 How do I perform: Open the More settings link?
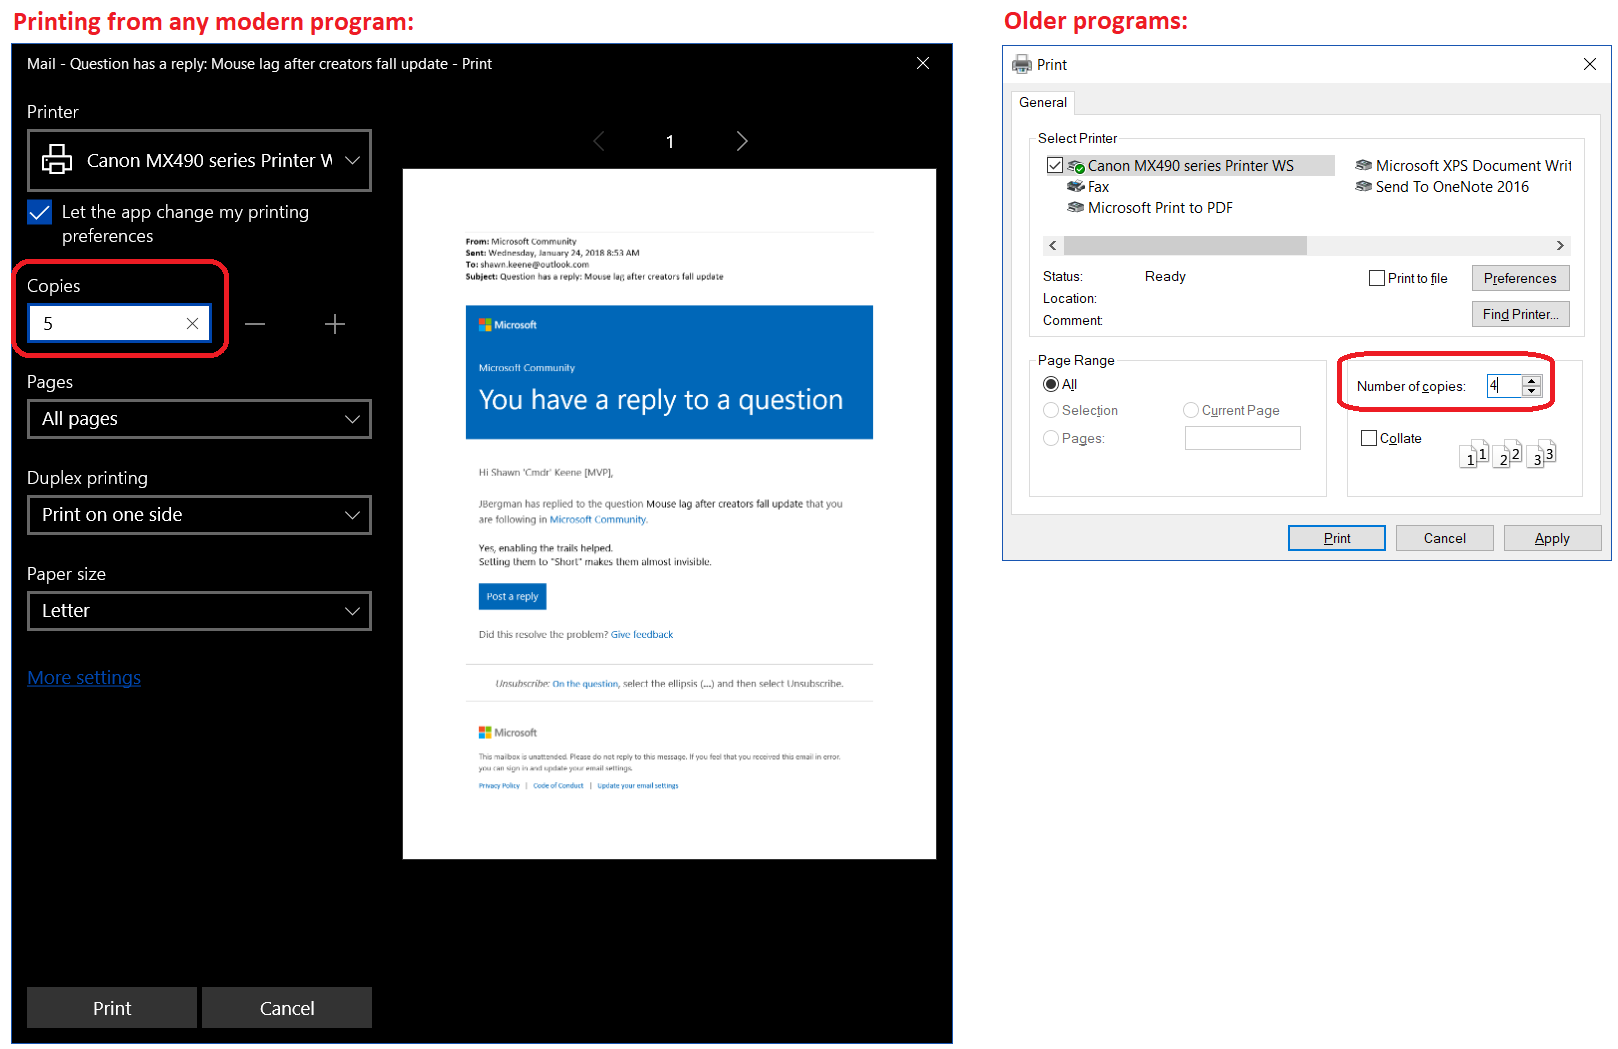(84, 678)
